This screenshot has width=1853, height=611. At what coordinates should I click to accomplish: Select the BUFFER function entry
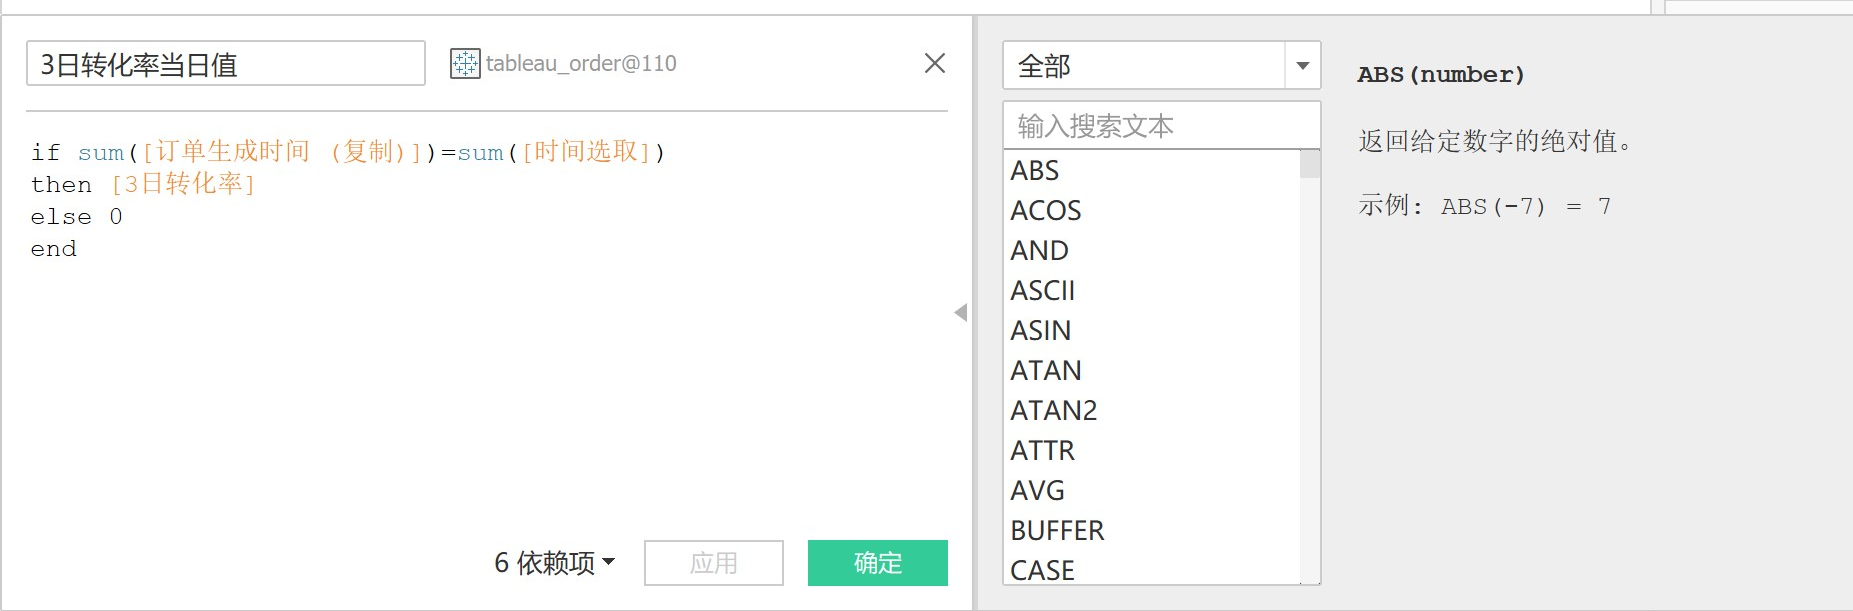point(1056,530)
